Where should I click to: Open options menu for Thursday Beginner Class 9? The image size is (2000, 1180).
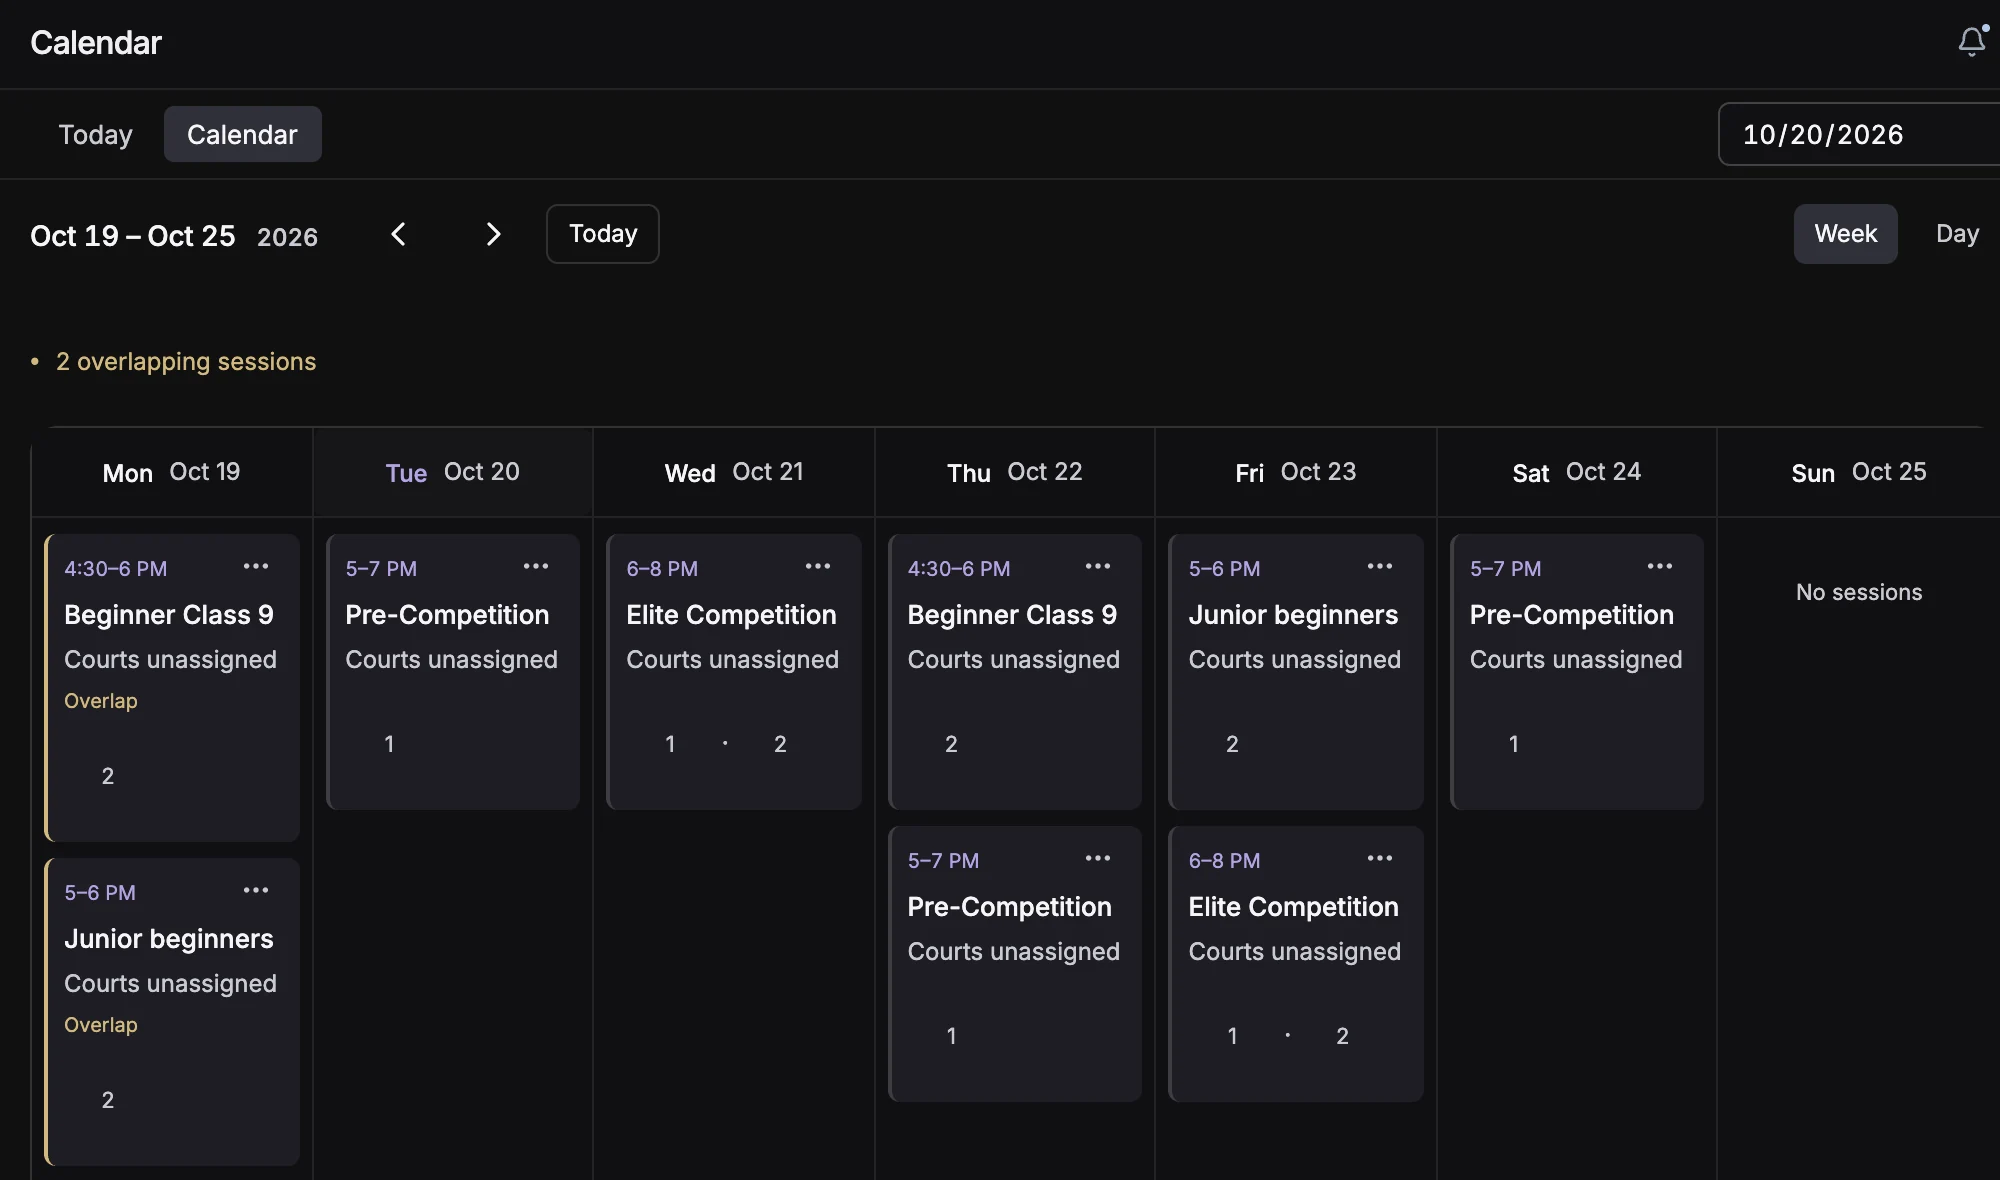(1098, 566)
